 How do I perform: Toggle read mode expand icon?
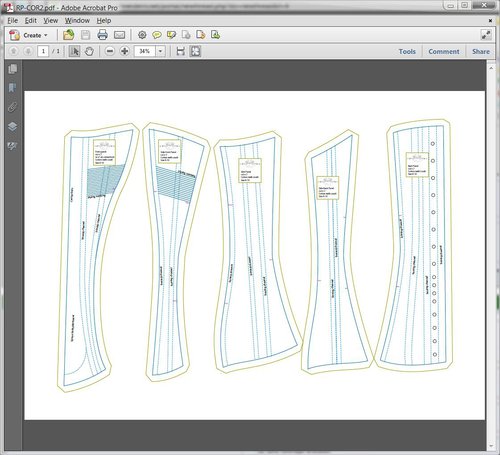click(x=486, y=35)
